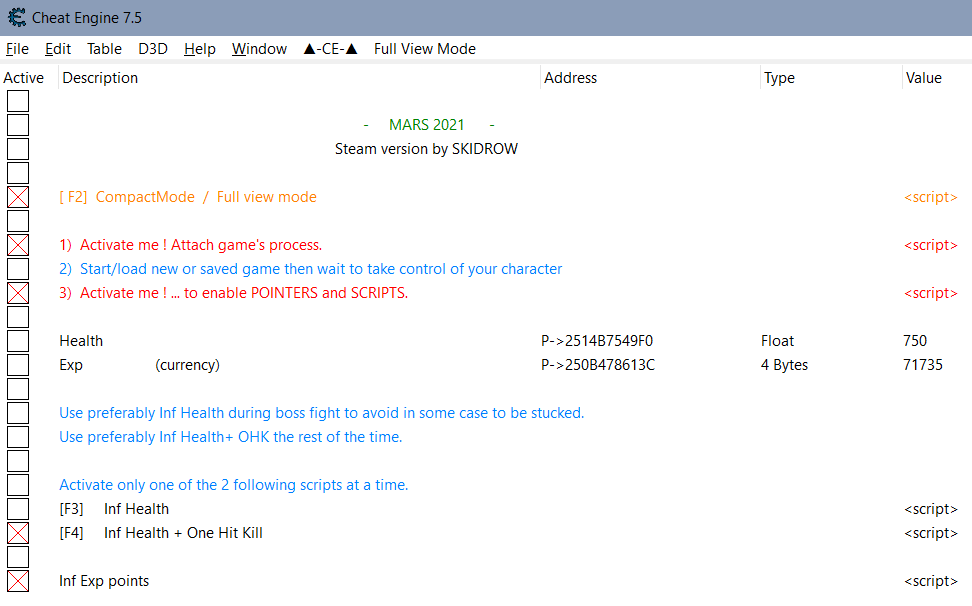The image size is (972, 606).
Task: Toggle the CompactMode / Full view mode checkbox
Action: pos(18,197)
